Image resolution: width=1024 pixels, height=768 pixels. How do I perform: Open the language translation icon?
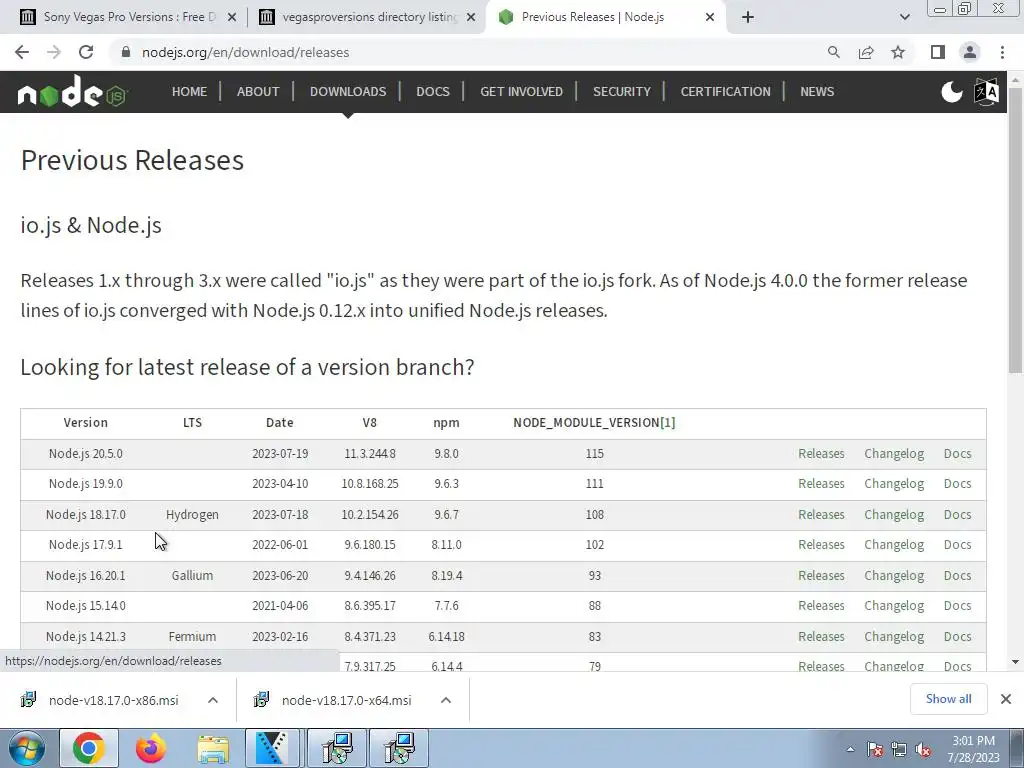[986, 92]
